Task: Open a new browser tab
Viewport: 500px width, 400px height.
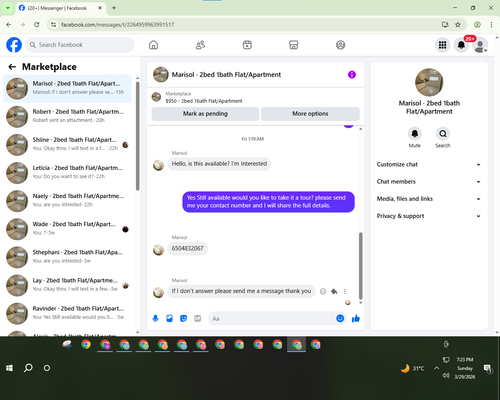Action: 114,8
